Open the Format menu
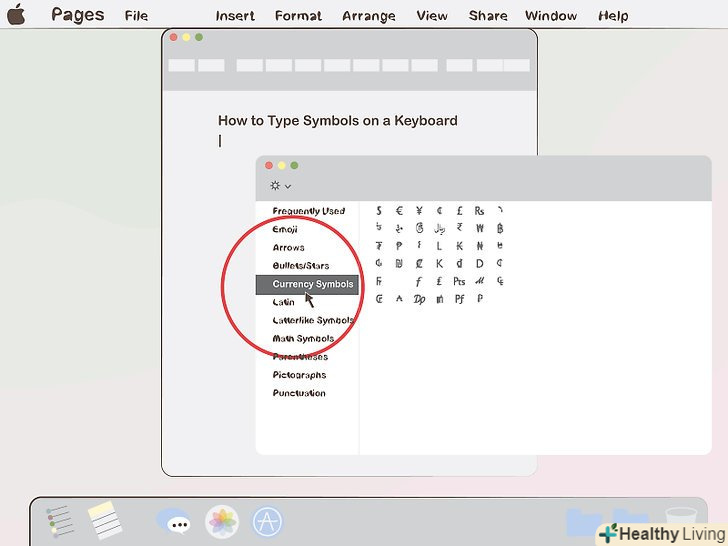728x546 pixels. pos(298,16)
